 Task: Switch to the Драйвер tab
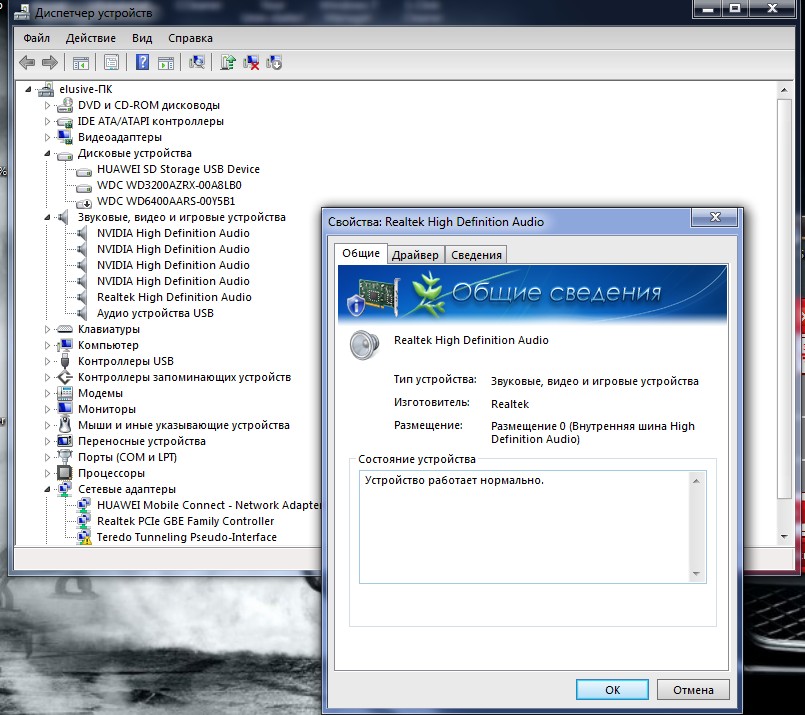pos(414,255)
